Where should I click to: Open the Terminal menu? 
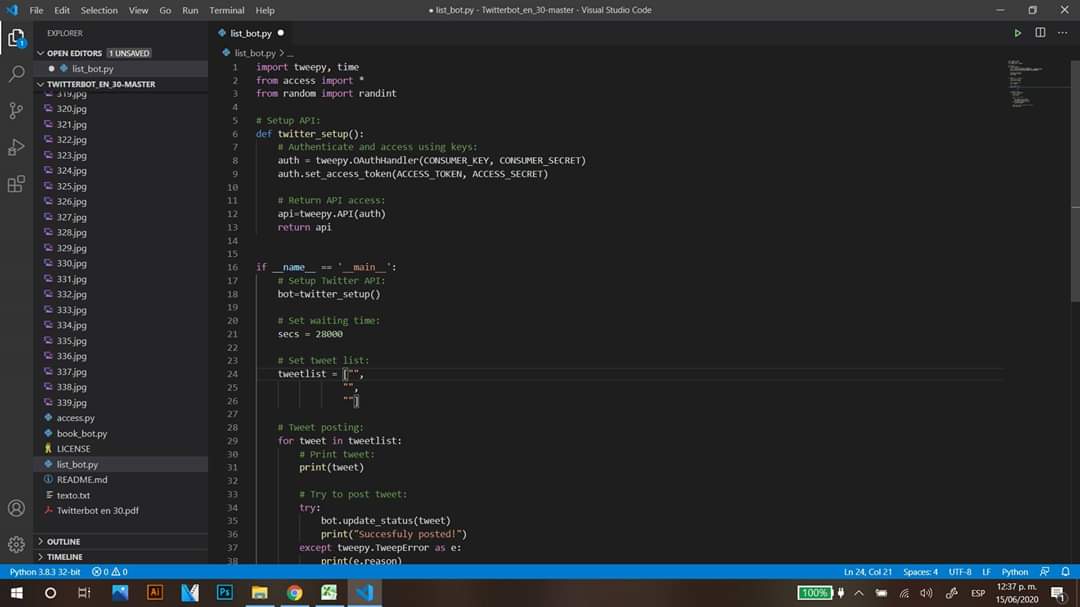227,10
